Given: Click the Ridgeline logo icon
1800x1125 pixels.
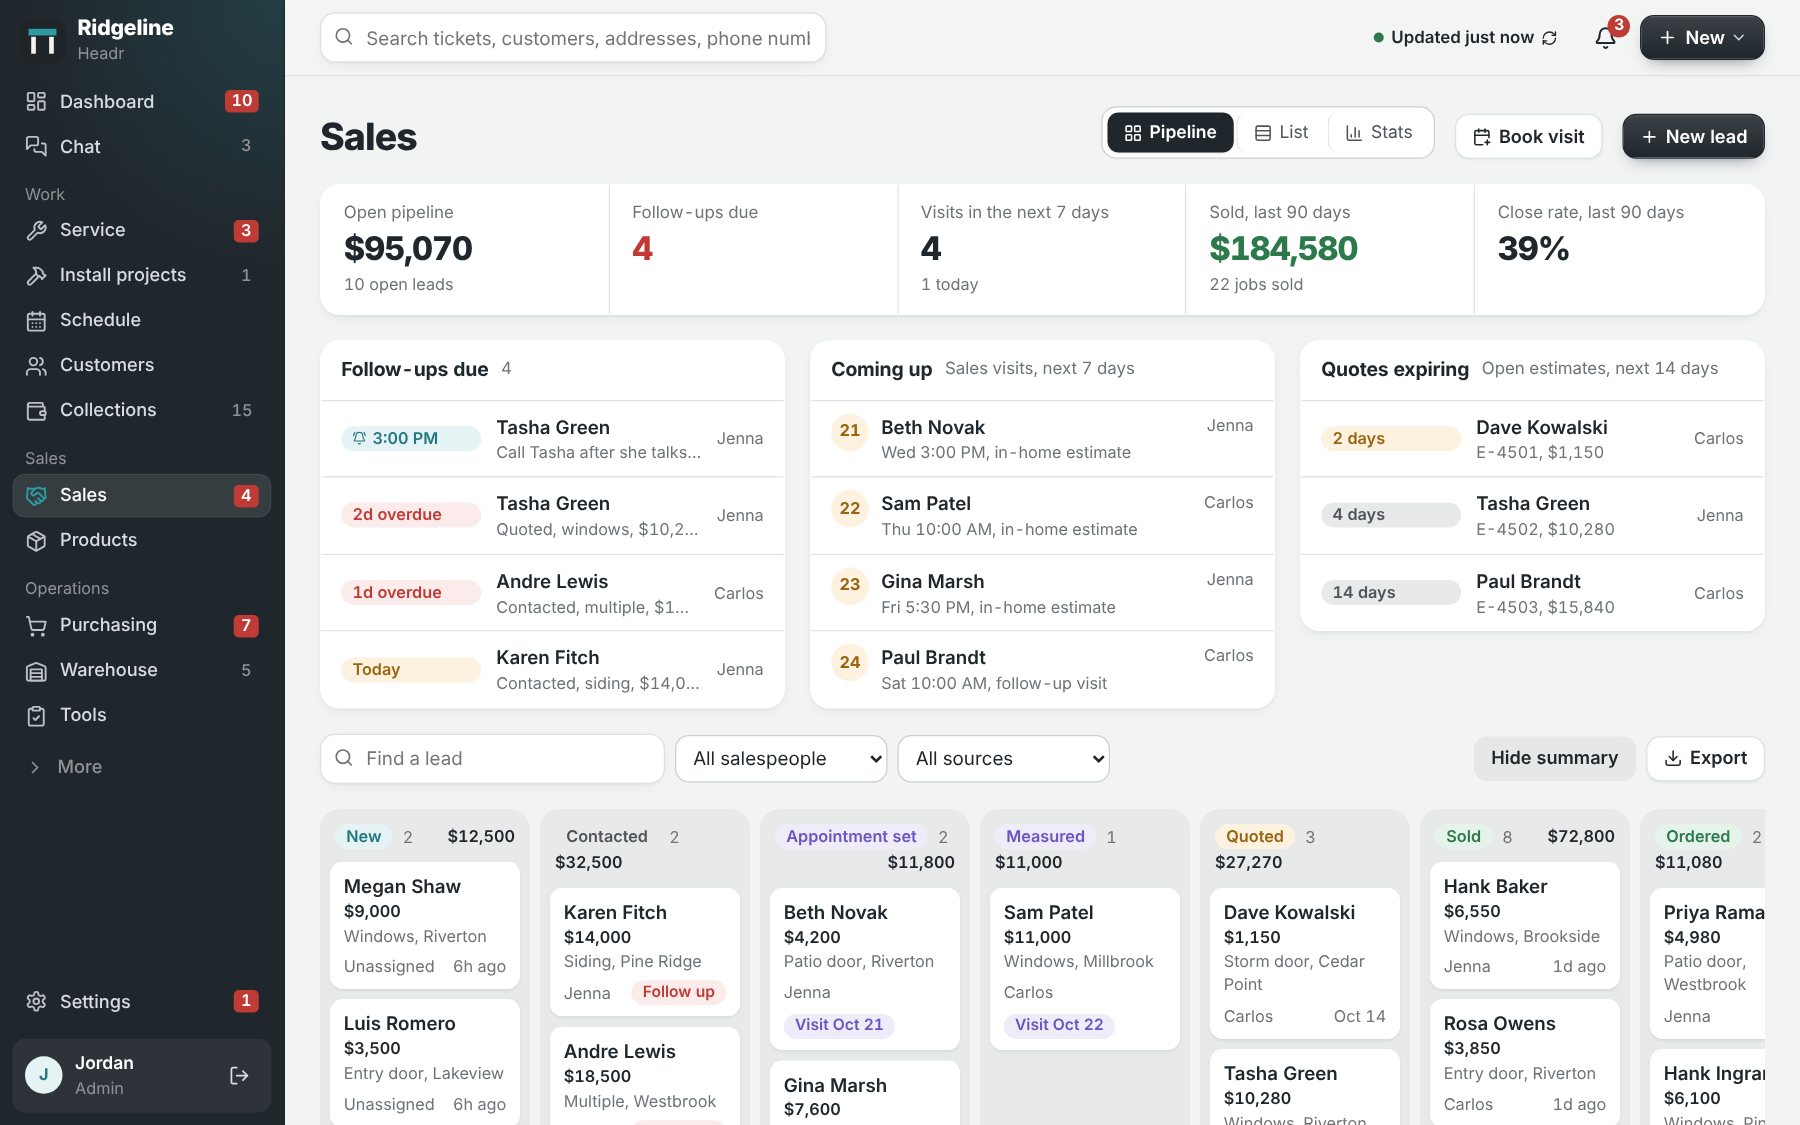Looking at the screenshot, I should [x=43, y=40].
